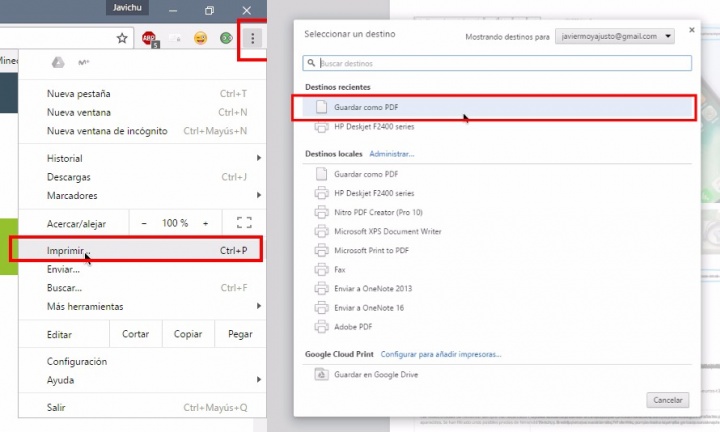
Task: Select Enviar a OneNote 16
Action: click(497, 308)
